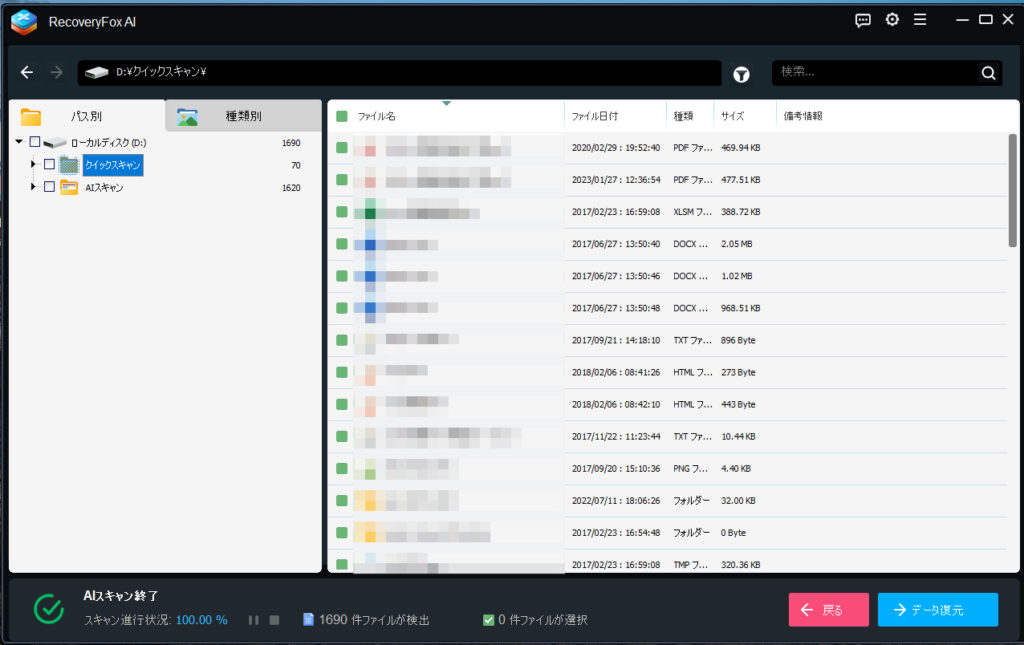
Task: Click the データ復元 button
Action: click(x=937, y=610)
